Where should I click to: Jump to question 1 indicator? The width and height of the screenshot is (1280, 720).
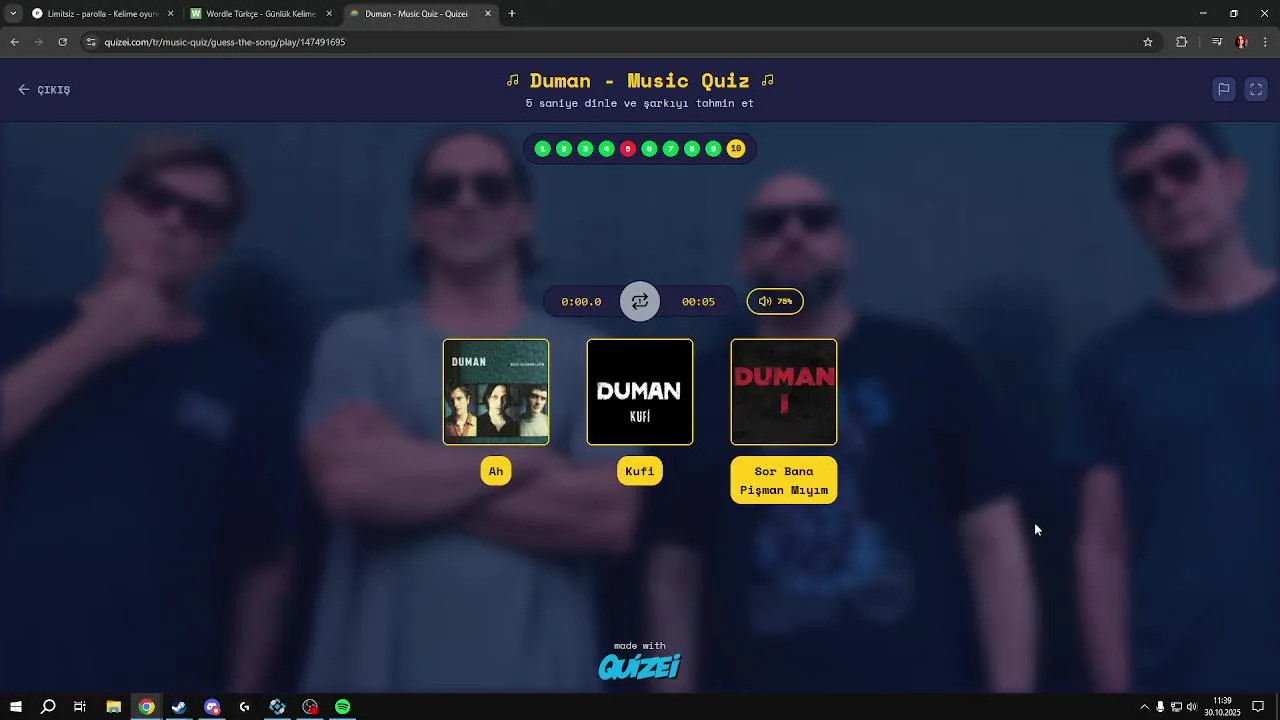point(543,149)
